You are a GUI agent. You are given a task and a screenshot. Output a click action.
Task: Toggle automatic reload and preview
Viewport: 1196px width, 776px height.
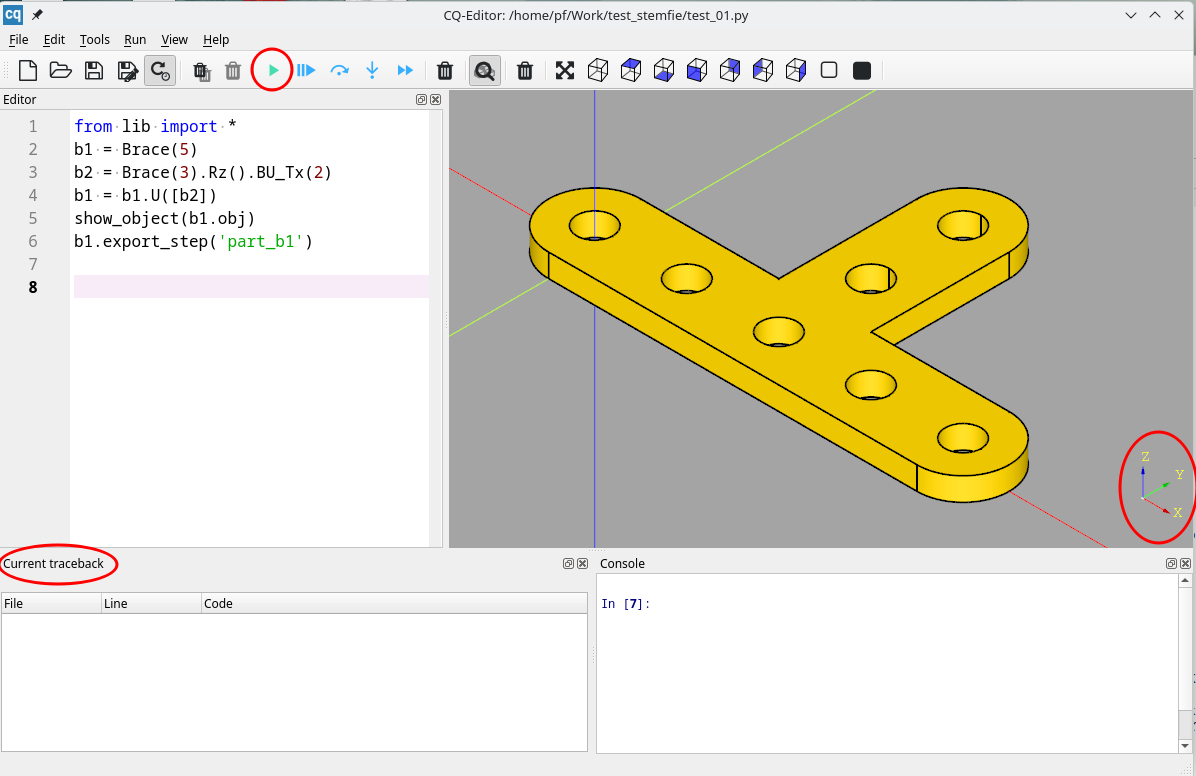click(x=160, y=70)
